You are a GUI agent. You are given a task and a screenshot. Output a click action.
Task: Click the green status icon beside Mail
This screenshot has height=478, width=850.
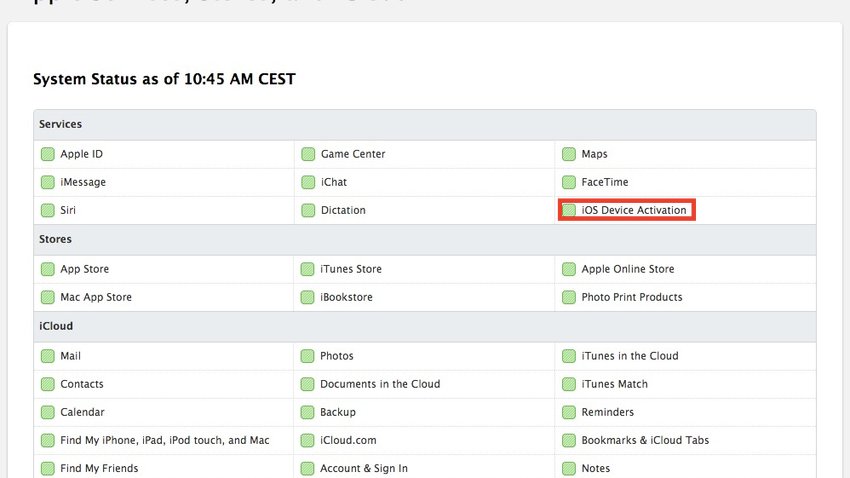pyautogui.click(x=48, y=356)
